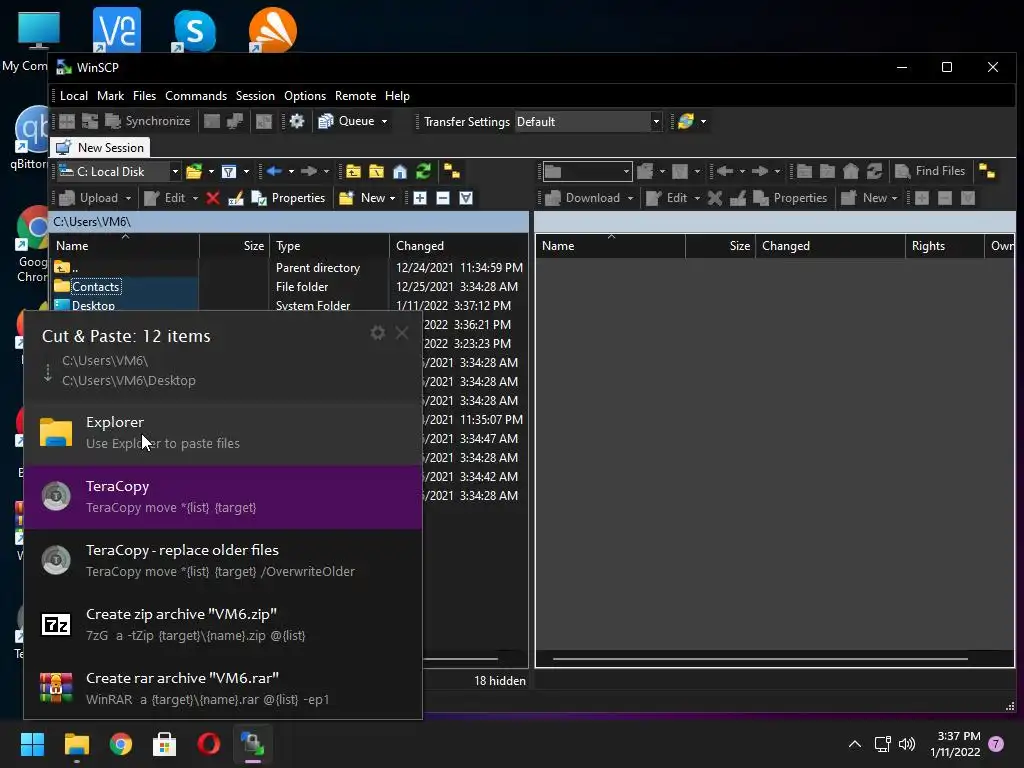Click the Windows Start button
The width and height of the screenshot is (1024, 768).
tap(33, 744)
